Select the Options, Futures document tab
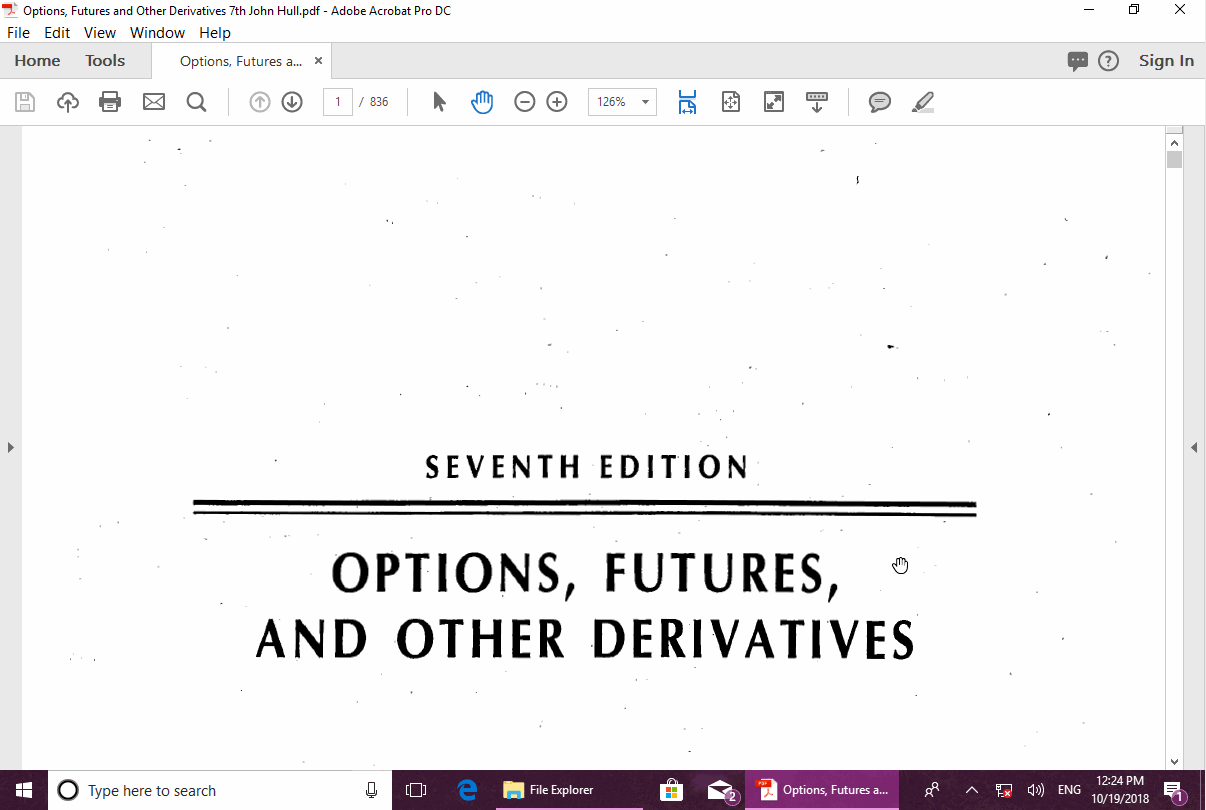The image size is (1206, 810). 241,61
